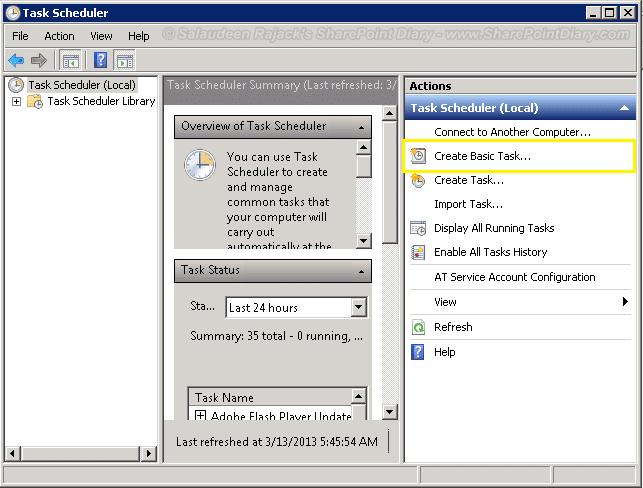The width and height of the screenshot is (643, 488).
Task: Click the Back arrow toolbar icon
Action: point(16,60)
